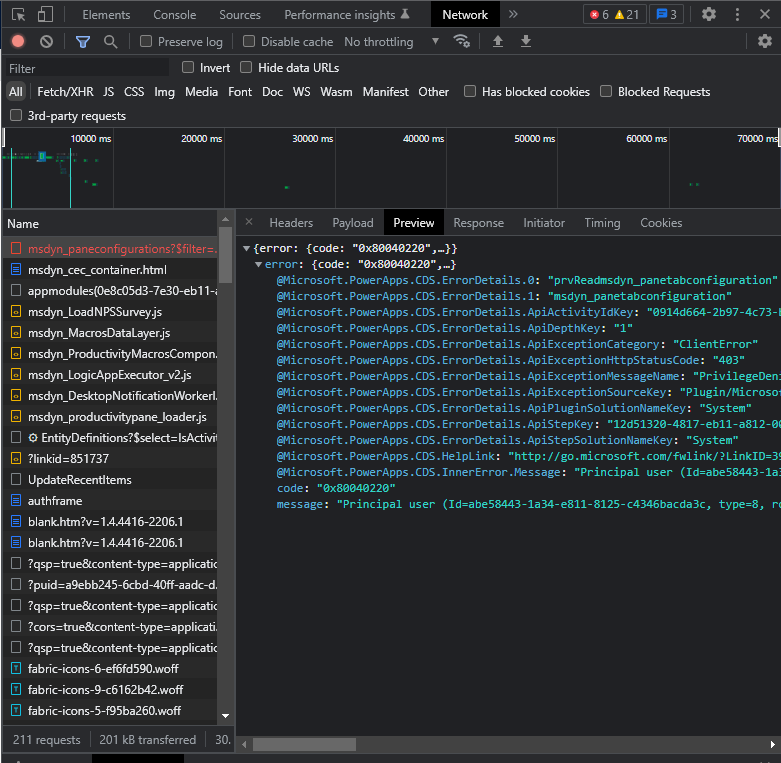781x763 pixels.
Task: Check Has blocked cookies
Action: tap(470, 92)
